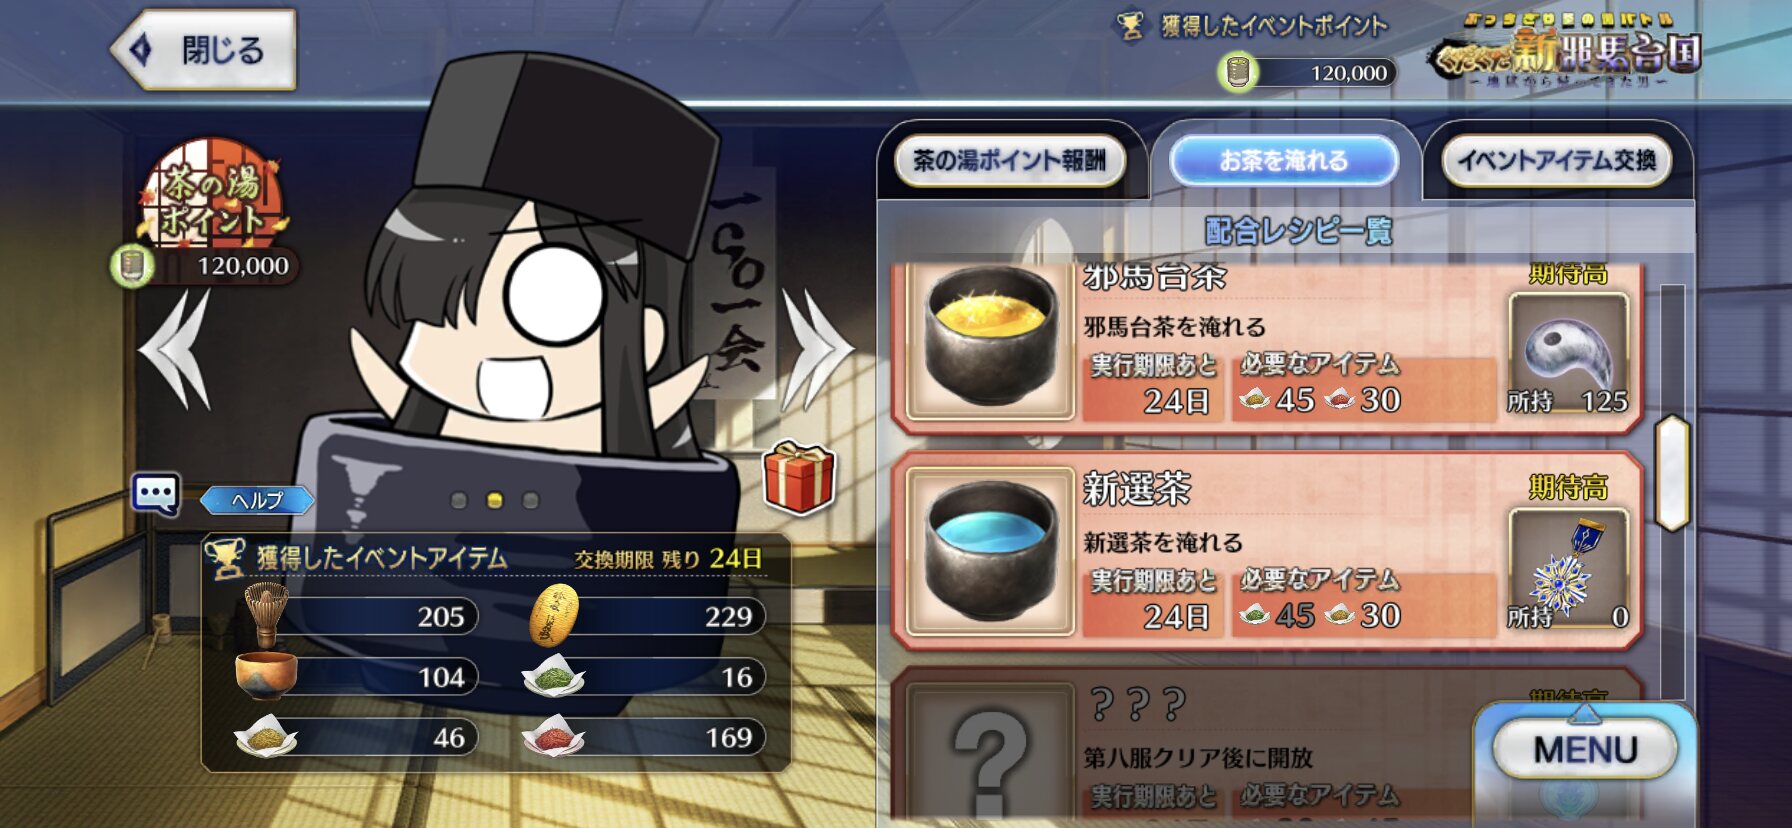Tap the tea whisk item icon
The image size is (1792, 828).
coord(265,616)
